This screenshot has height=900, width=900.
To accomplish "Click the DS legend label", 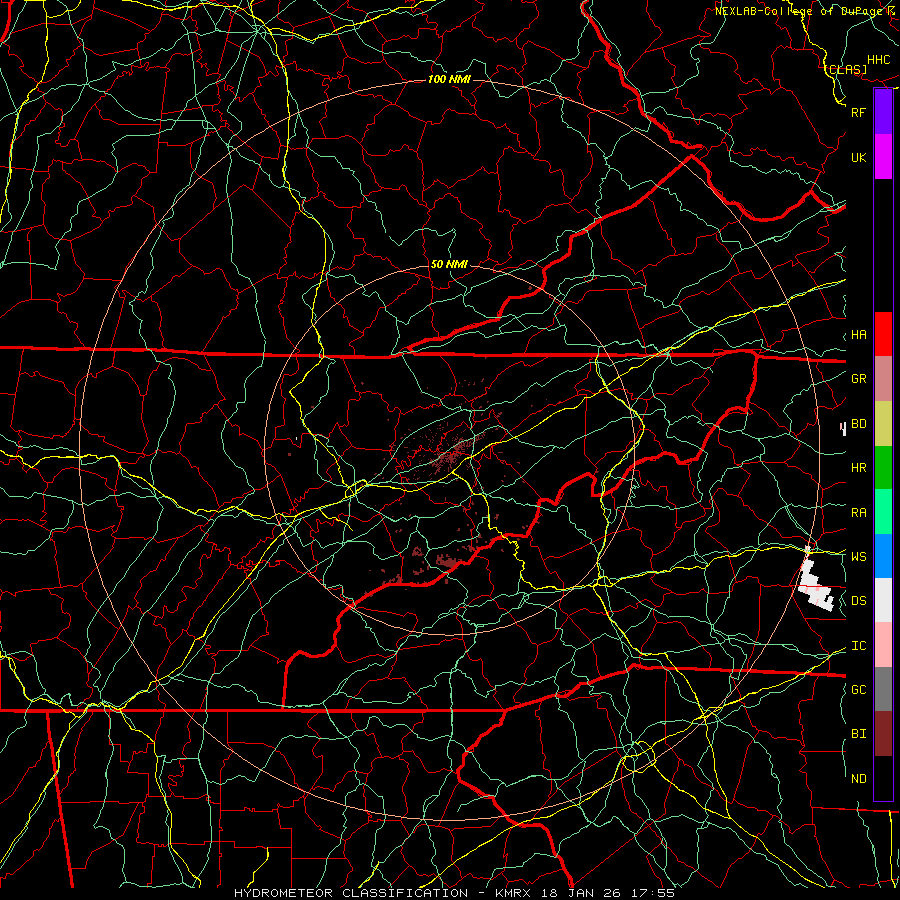I will click(x=859, y=601).
